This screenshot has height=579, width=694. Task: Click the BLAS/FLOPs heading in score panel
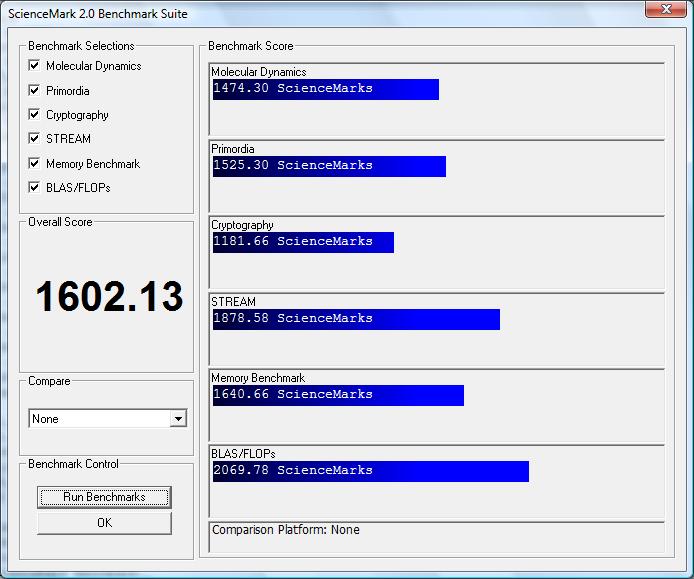click(x=243, y=454)
